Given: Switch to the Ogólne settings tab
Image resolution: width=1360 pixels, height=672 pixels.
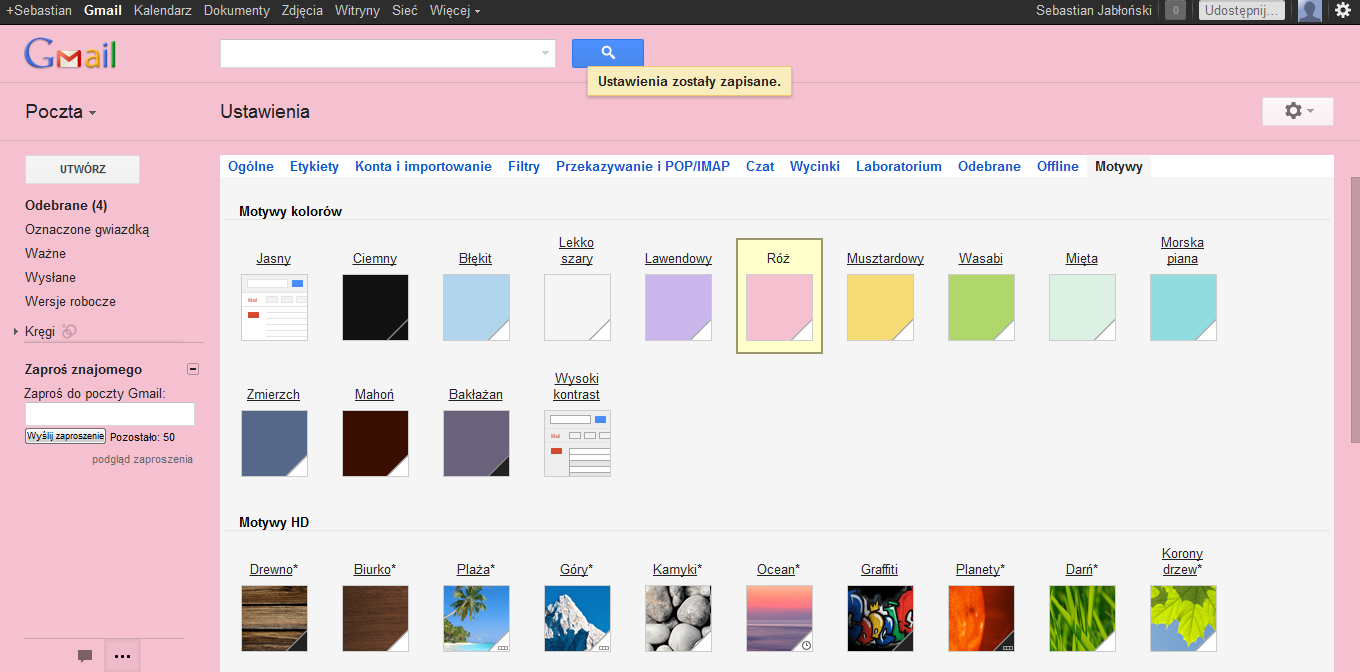Looking at the screenshot, I should click(251, 166).
